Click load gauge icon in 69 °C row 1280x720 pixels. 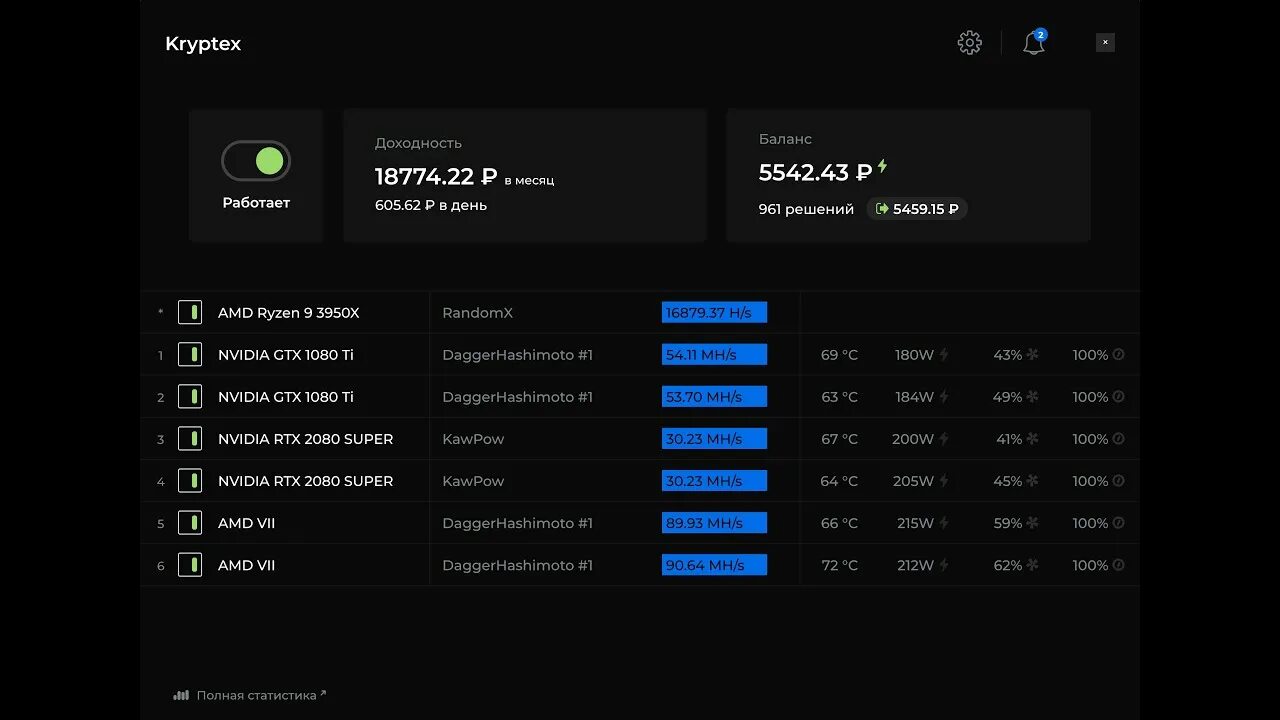tap(1119, 355)
